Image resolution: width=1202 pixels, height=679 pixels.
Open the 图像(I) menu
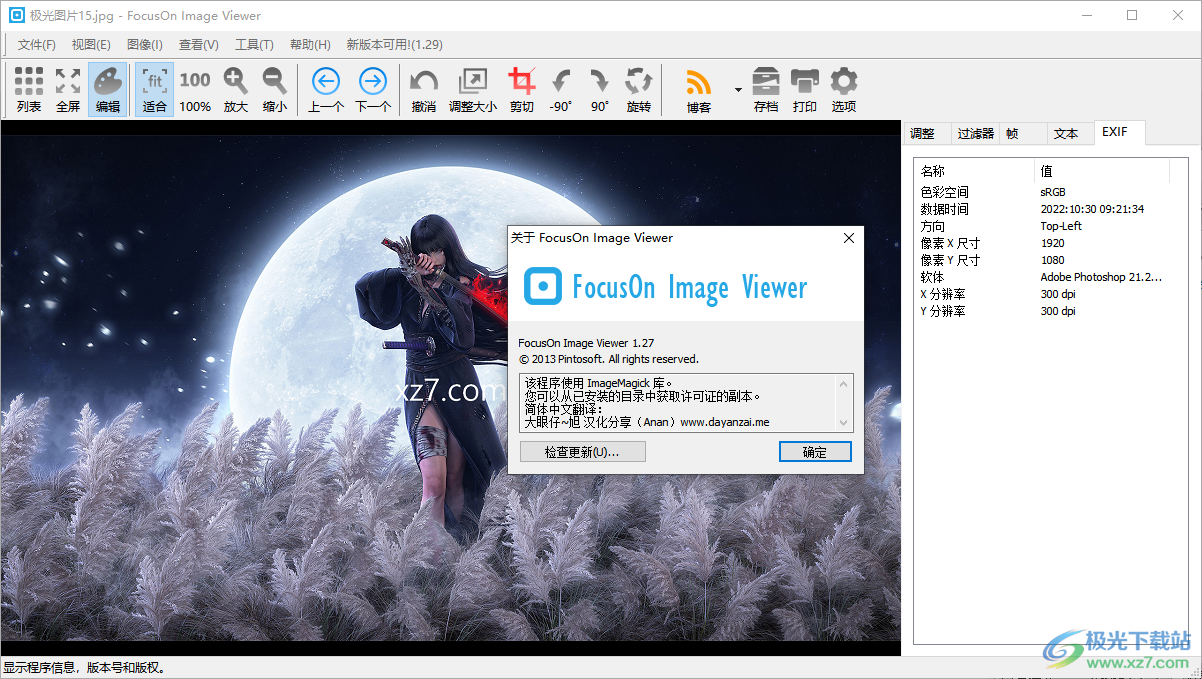pos(145,45)
